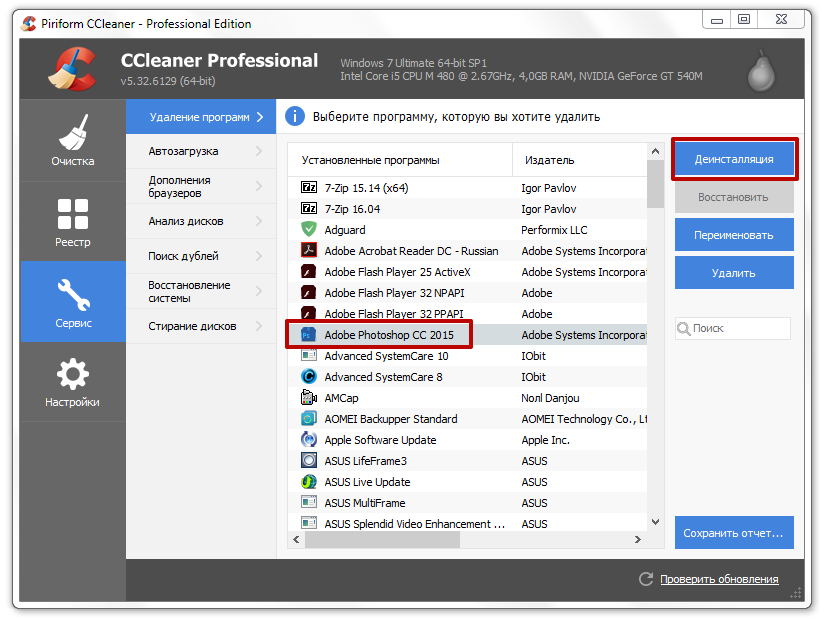824x619 pixels.
Task: Click the Adguard shield icon
Action: point(308,229)
